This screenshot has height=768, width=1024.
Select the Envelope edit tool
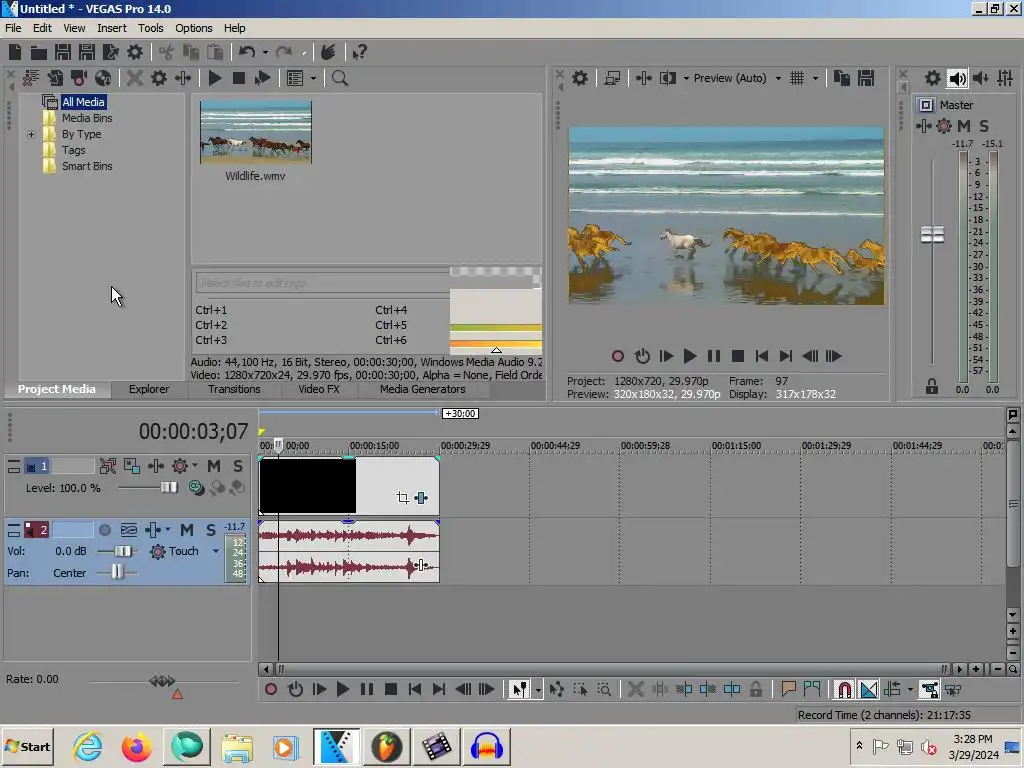556,689
